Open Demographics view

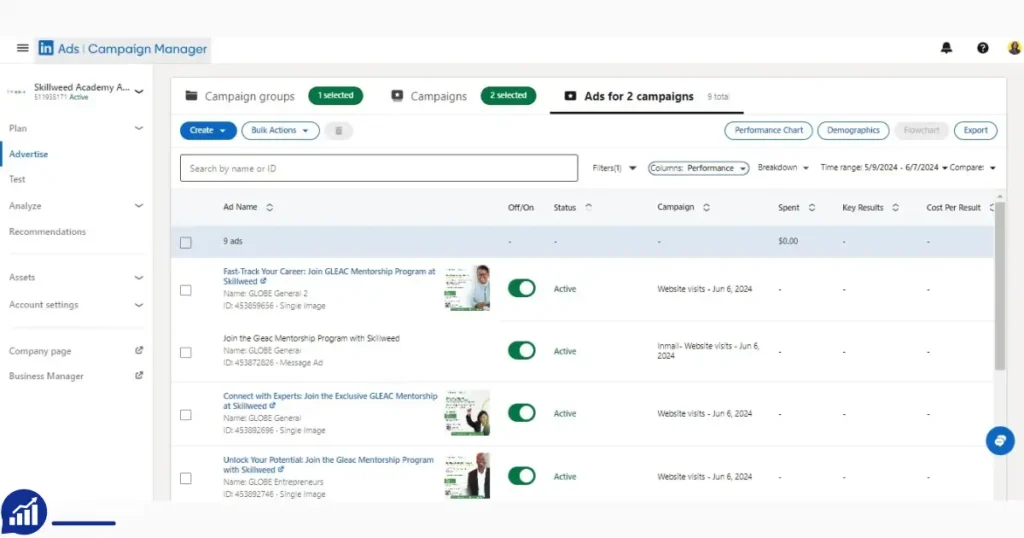pyautogui.click(x=853, y=131)
